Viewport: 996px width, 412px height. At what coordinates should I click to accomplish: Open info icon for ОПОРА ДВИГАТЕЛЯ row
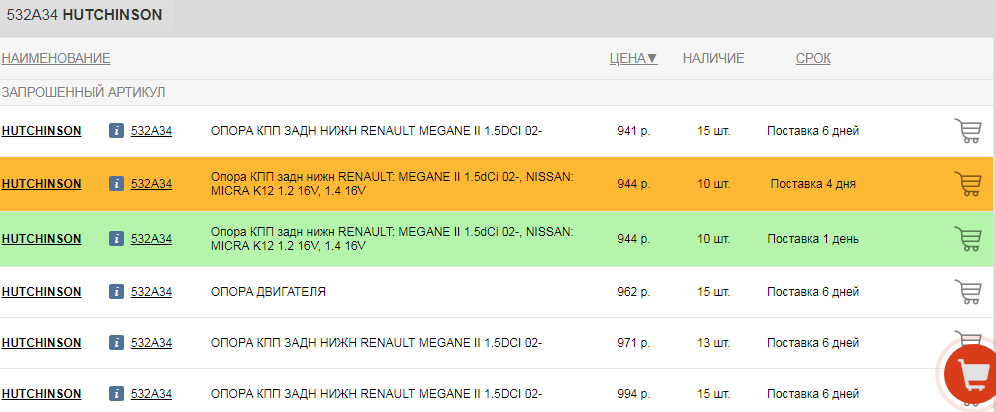(116, 292)
